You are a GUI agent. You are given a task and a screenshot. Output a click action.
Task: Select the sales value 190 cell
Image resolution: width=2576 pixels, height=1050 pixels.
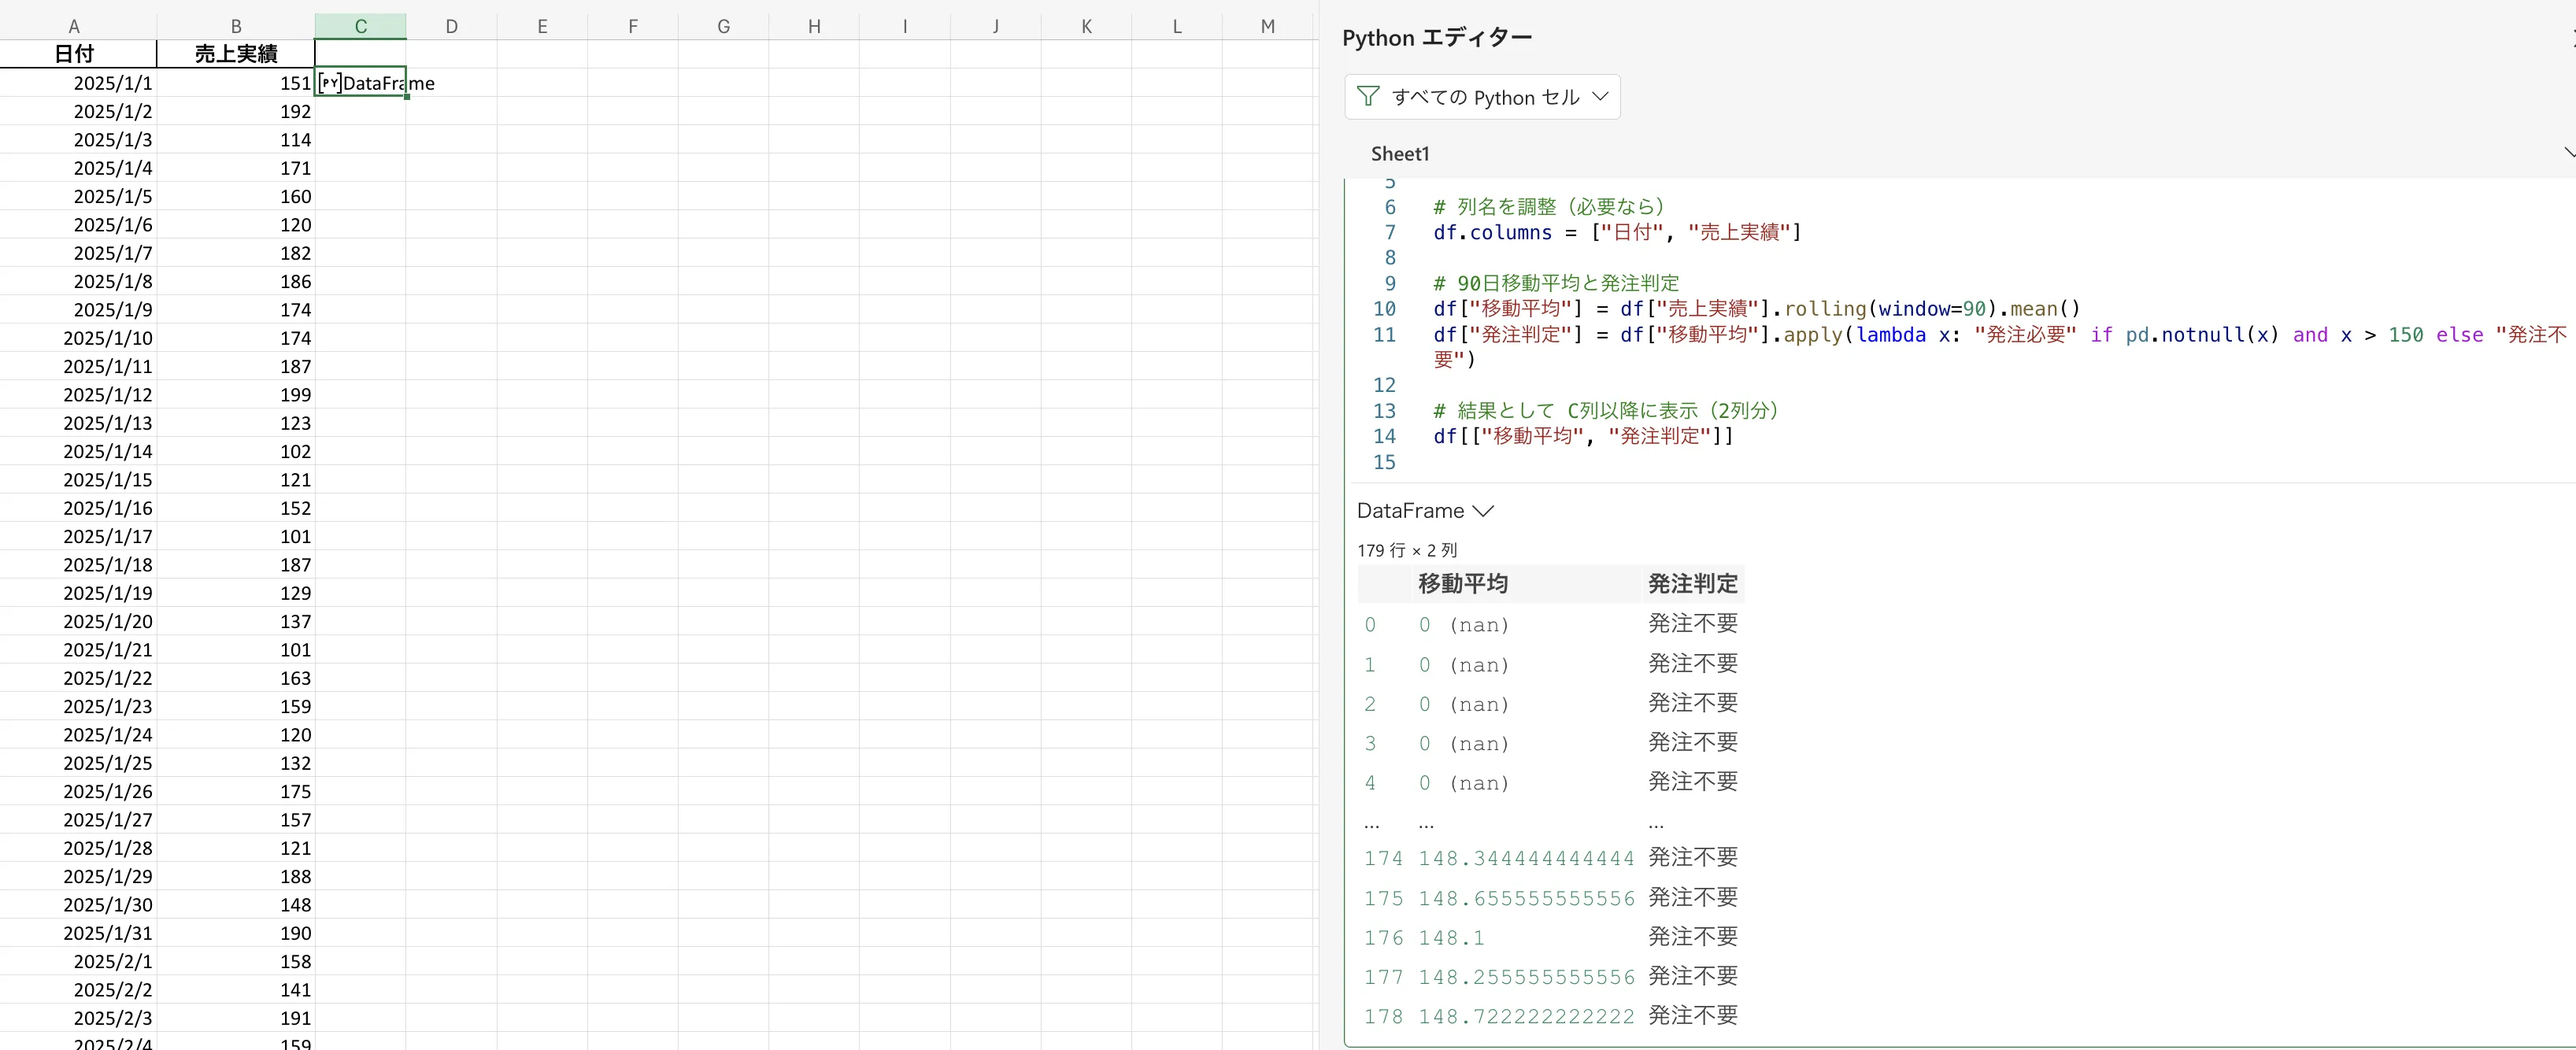tap(236, 933)
